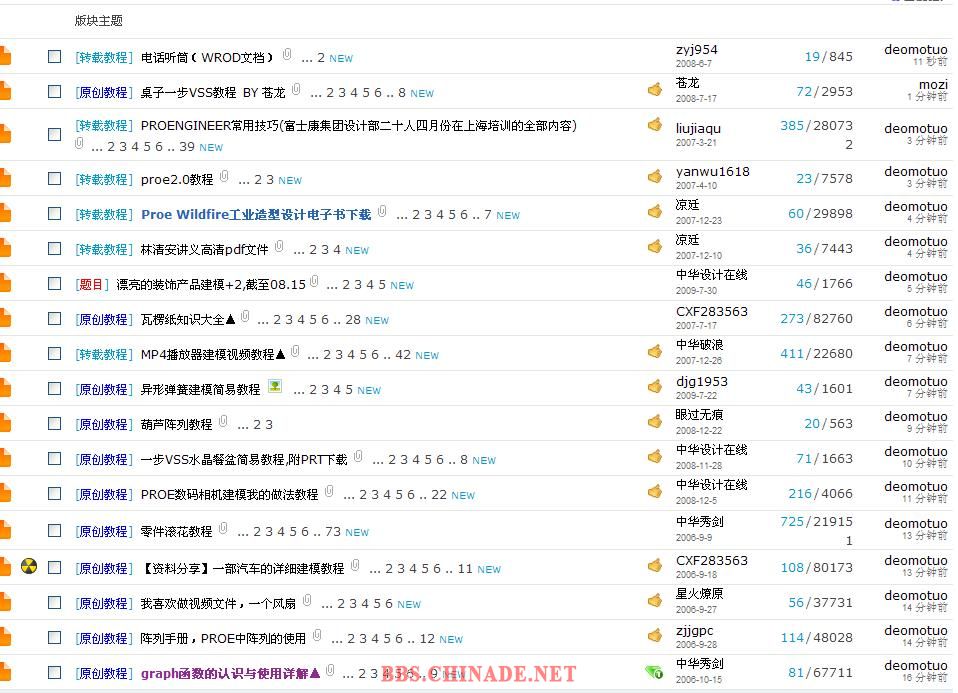Click thumb icon beside 眼过无痕 author
This screenshot has height=693, width=958.
[x=655, y=420]
